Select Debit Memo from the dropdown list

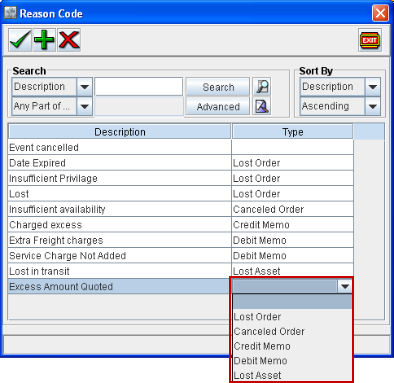pos(292,361)
